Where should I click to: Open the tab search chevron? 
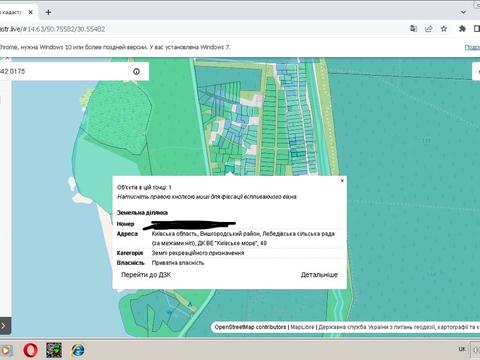tap(463, 12)
